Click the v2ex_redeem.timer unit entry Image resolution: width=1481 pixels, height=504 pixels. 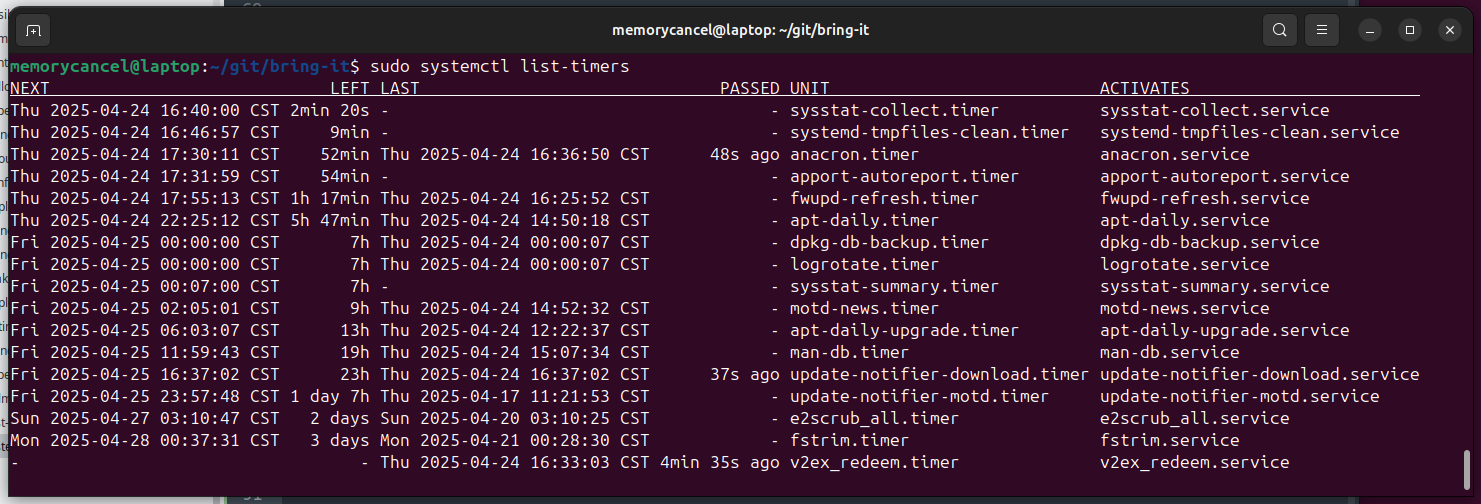tap(874, 462)
